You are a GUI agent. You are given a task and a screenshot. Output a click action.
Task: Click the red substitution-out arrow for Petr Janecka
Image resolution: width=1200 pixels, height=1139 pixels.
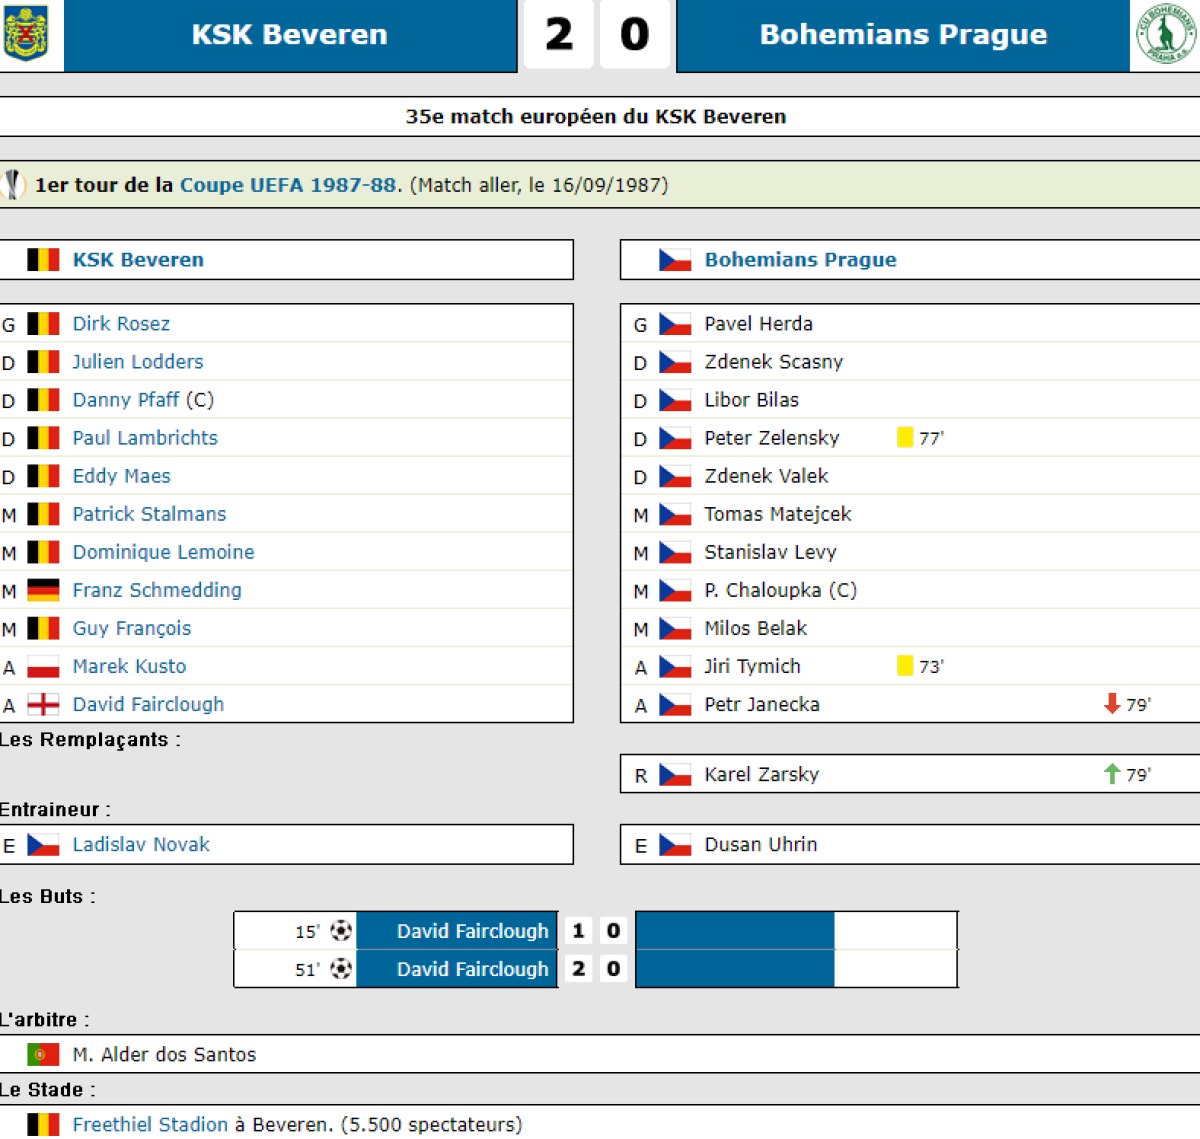[1111, 704]
